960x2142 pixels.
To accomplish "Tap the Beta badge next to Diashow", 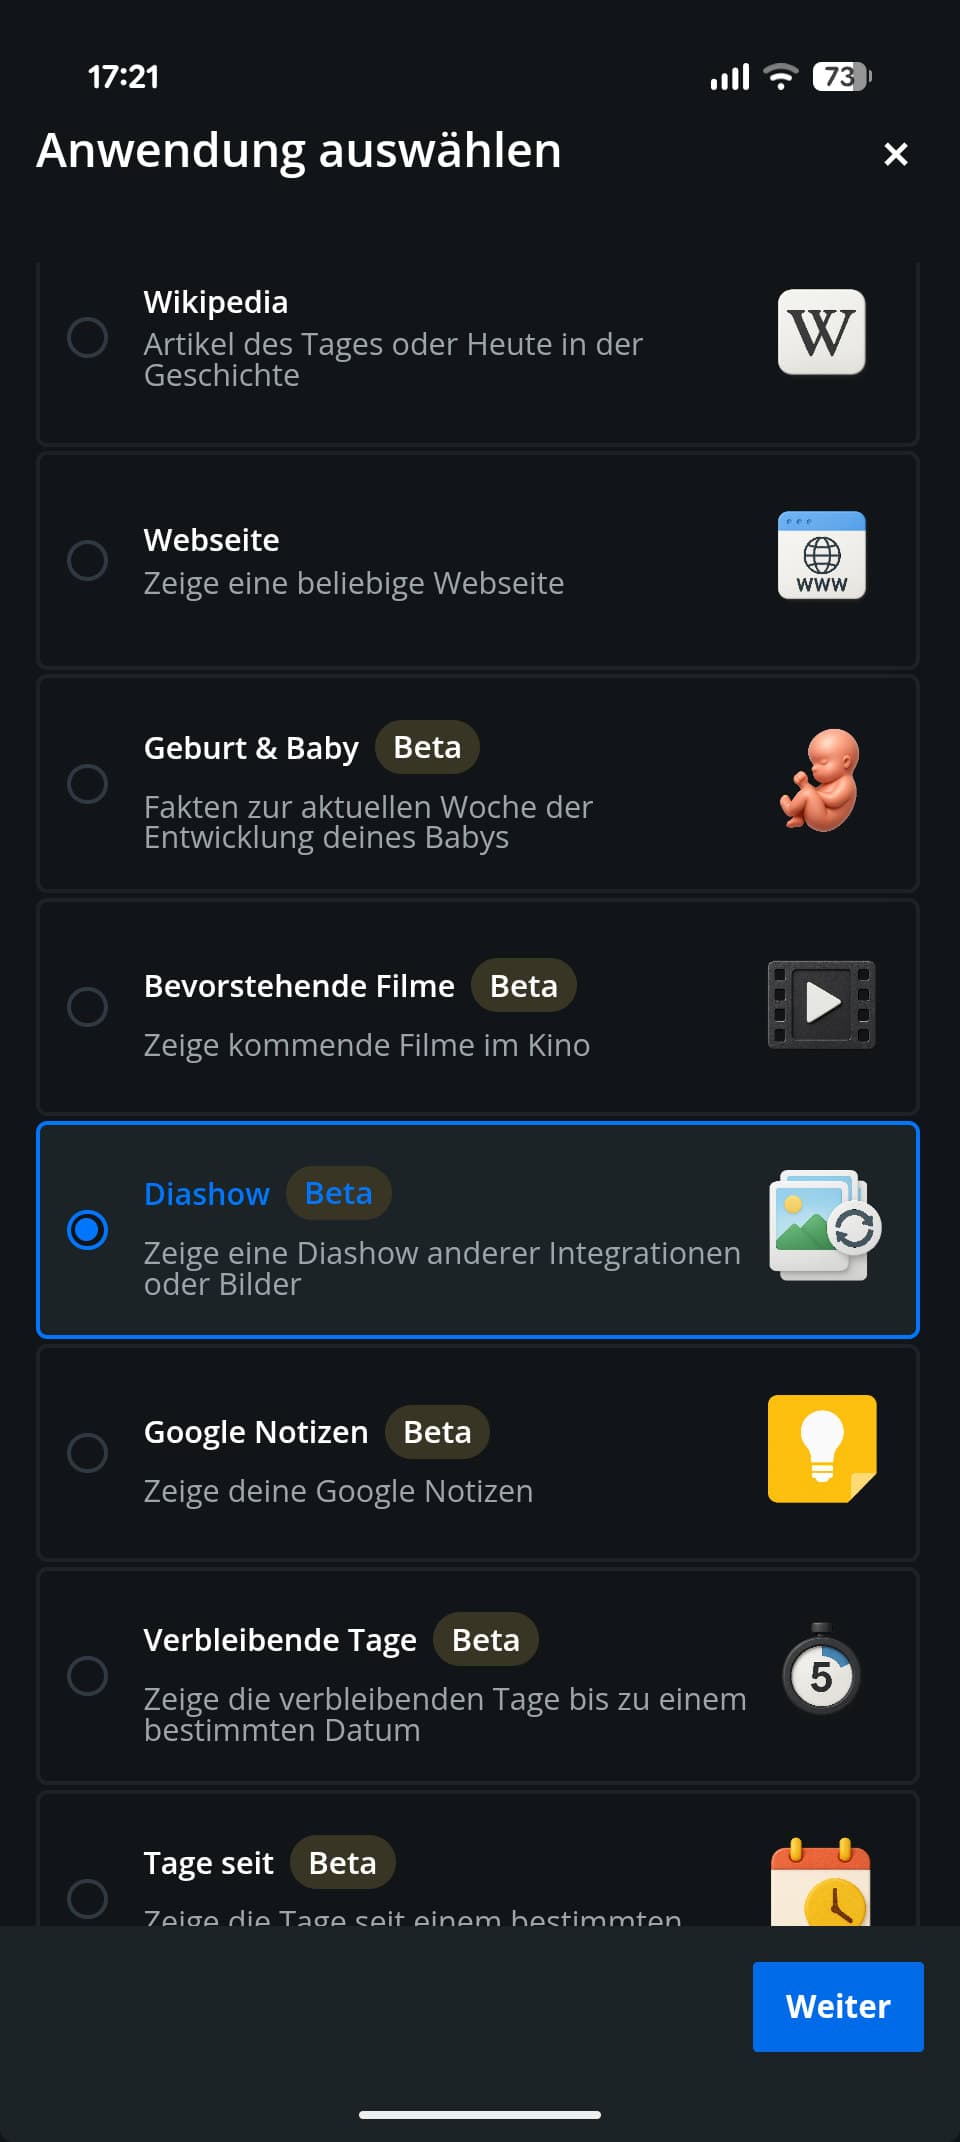I will coord(338,1193).
